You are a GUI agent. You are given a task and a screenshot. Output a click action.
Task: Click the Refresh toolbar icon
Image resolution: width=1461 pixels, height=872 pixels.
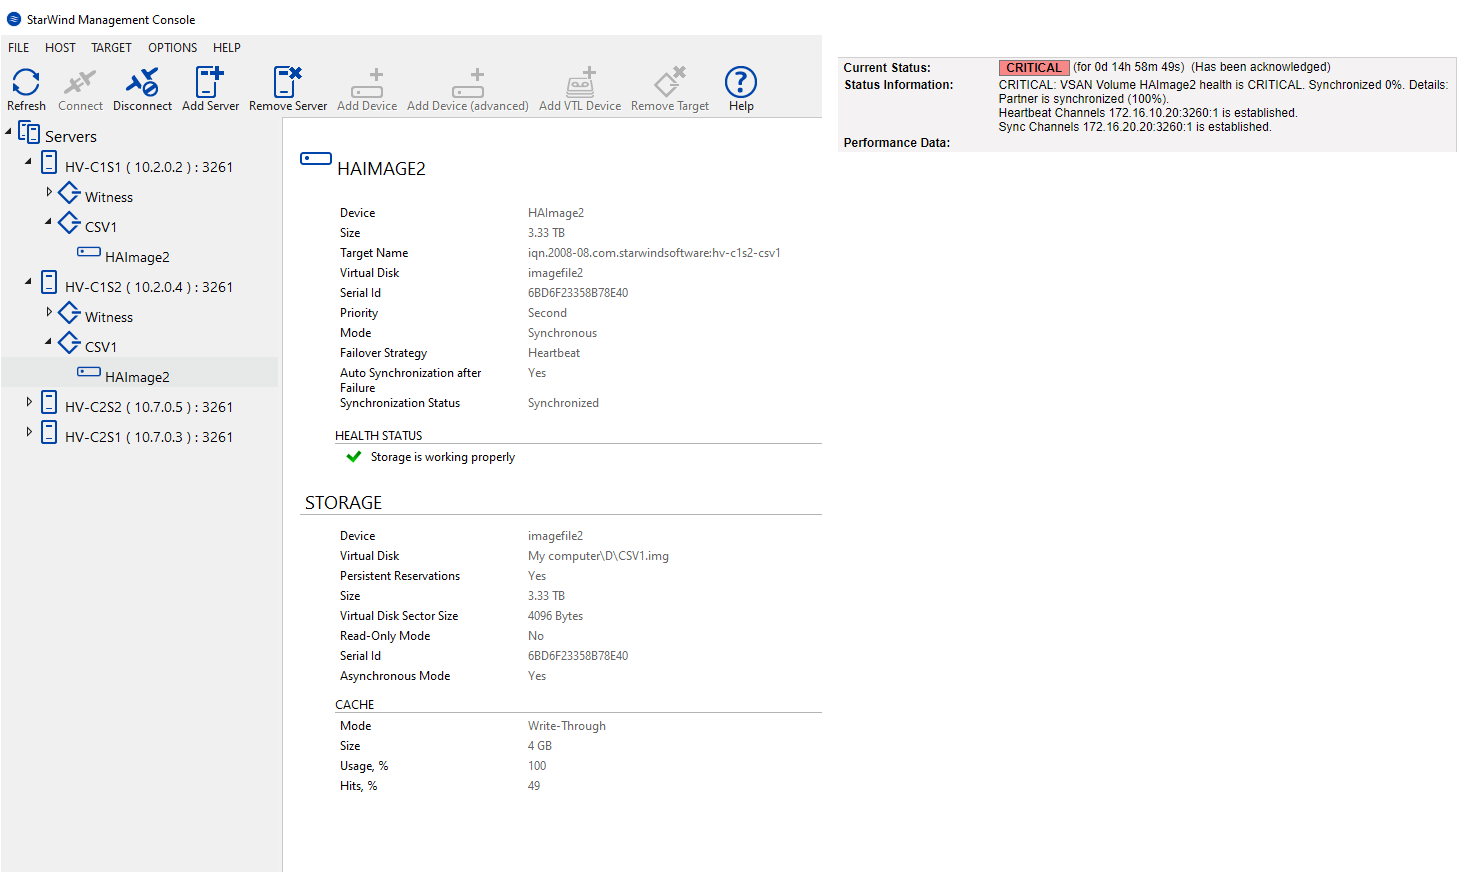pyautogui.click(x=26, y=82)
